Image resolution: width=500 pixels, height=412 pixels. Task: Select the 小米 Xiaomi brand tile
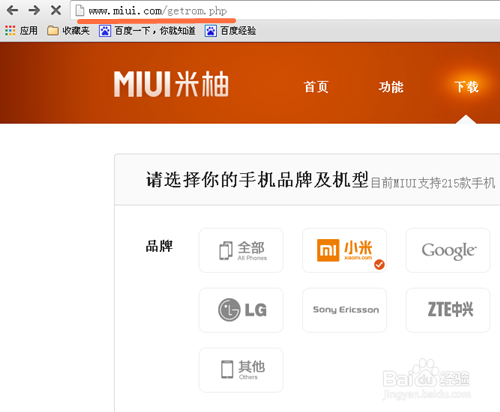[x=344, y=250]
